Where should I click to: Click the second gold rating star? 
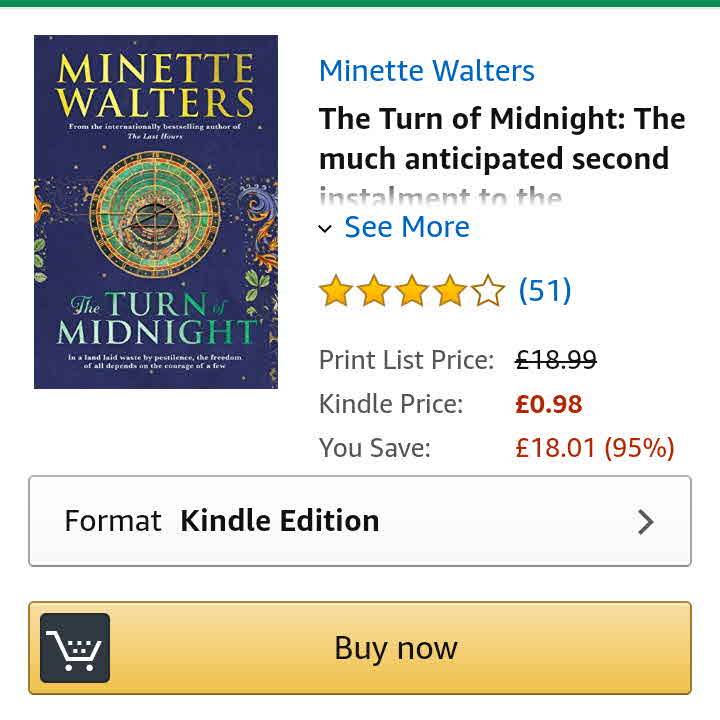click(x=374, y=292)
